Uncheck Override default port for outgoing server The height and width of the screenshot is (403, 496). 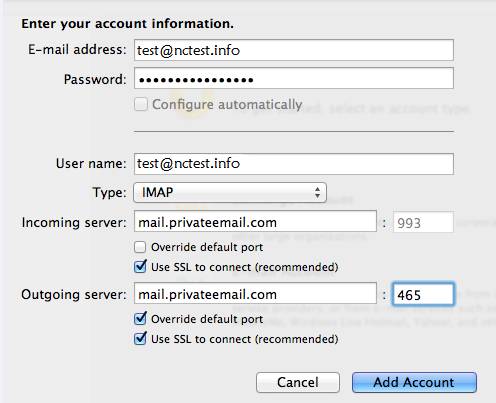140,319
